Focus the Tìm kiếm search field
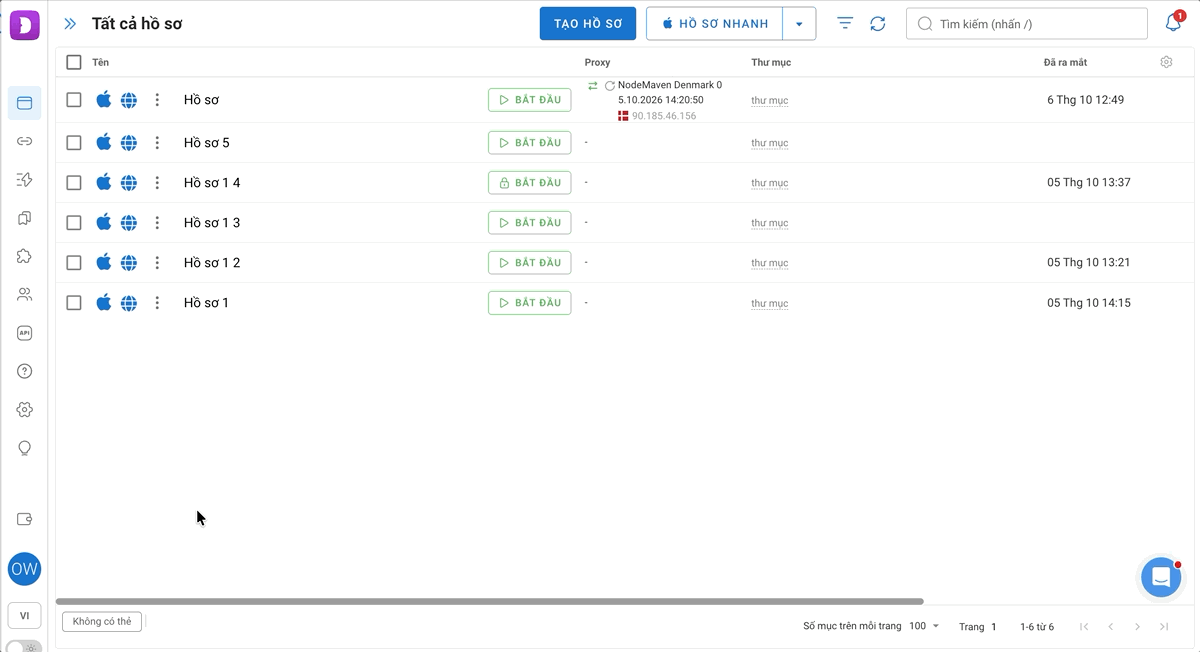1200x652 pixels. coord(1027,24)
